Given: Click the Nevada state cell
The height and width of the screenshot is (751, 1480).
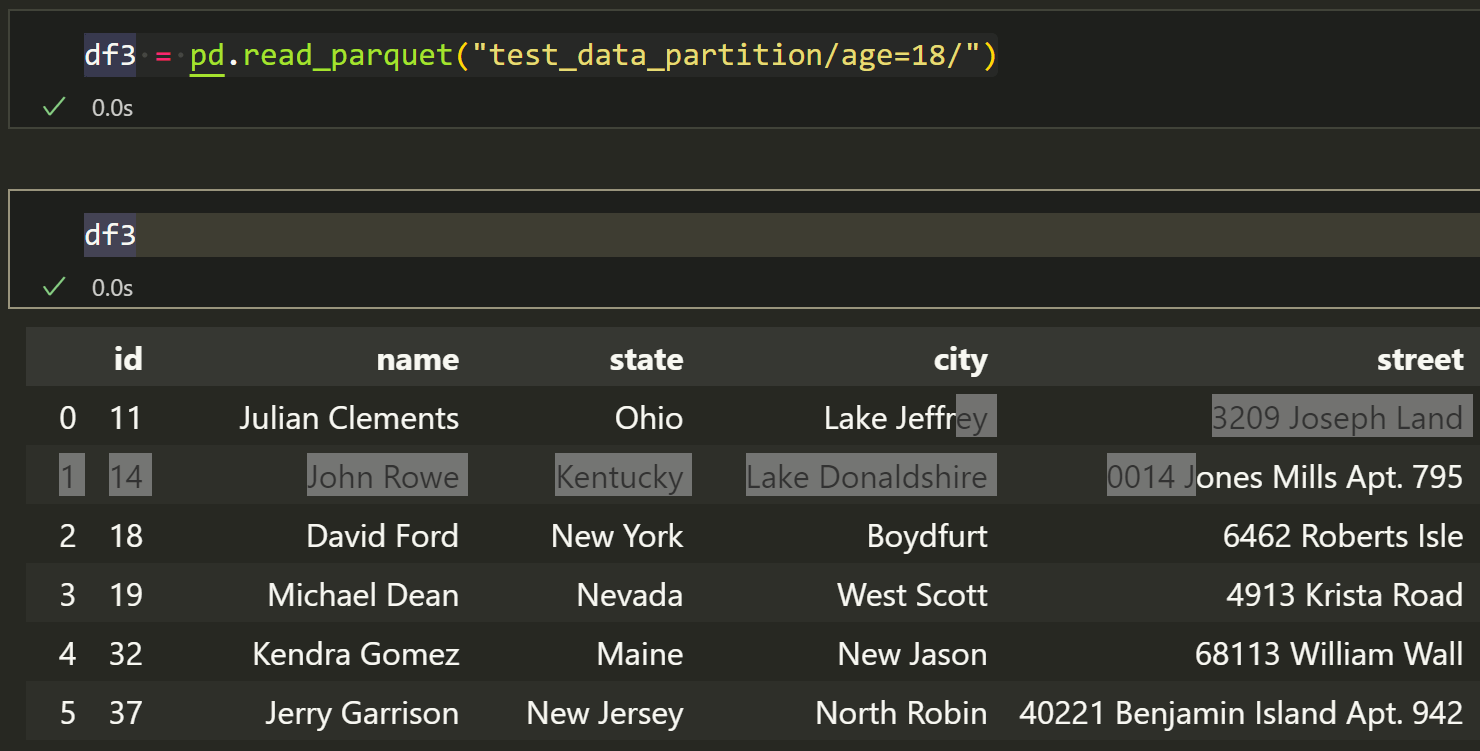Looking at the screenshot, I should click(630, 594).
